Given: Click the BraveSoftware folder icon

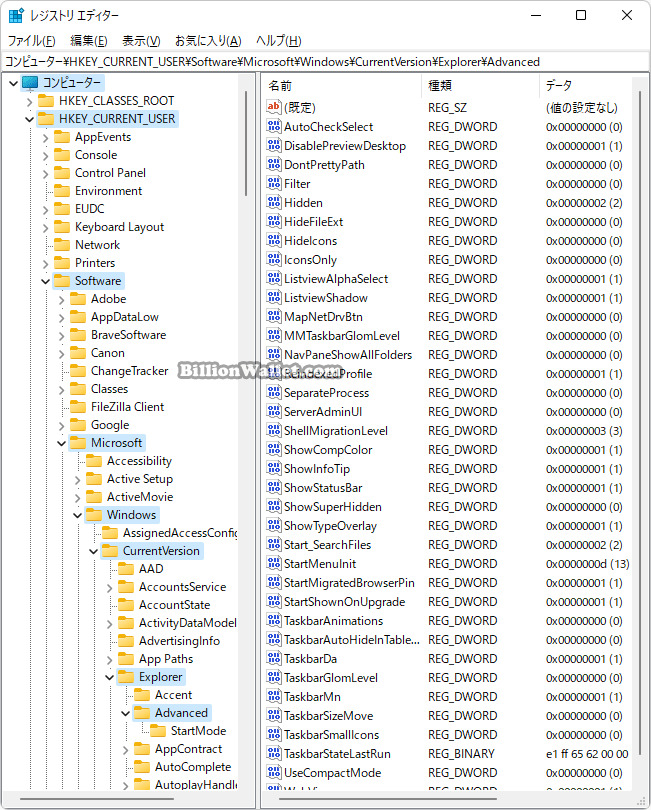Looking at the screenshot, I should 78,335.
